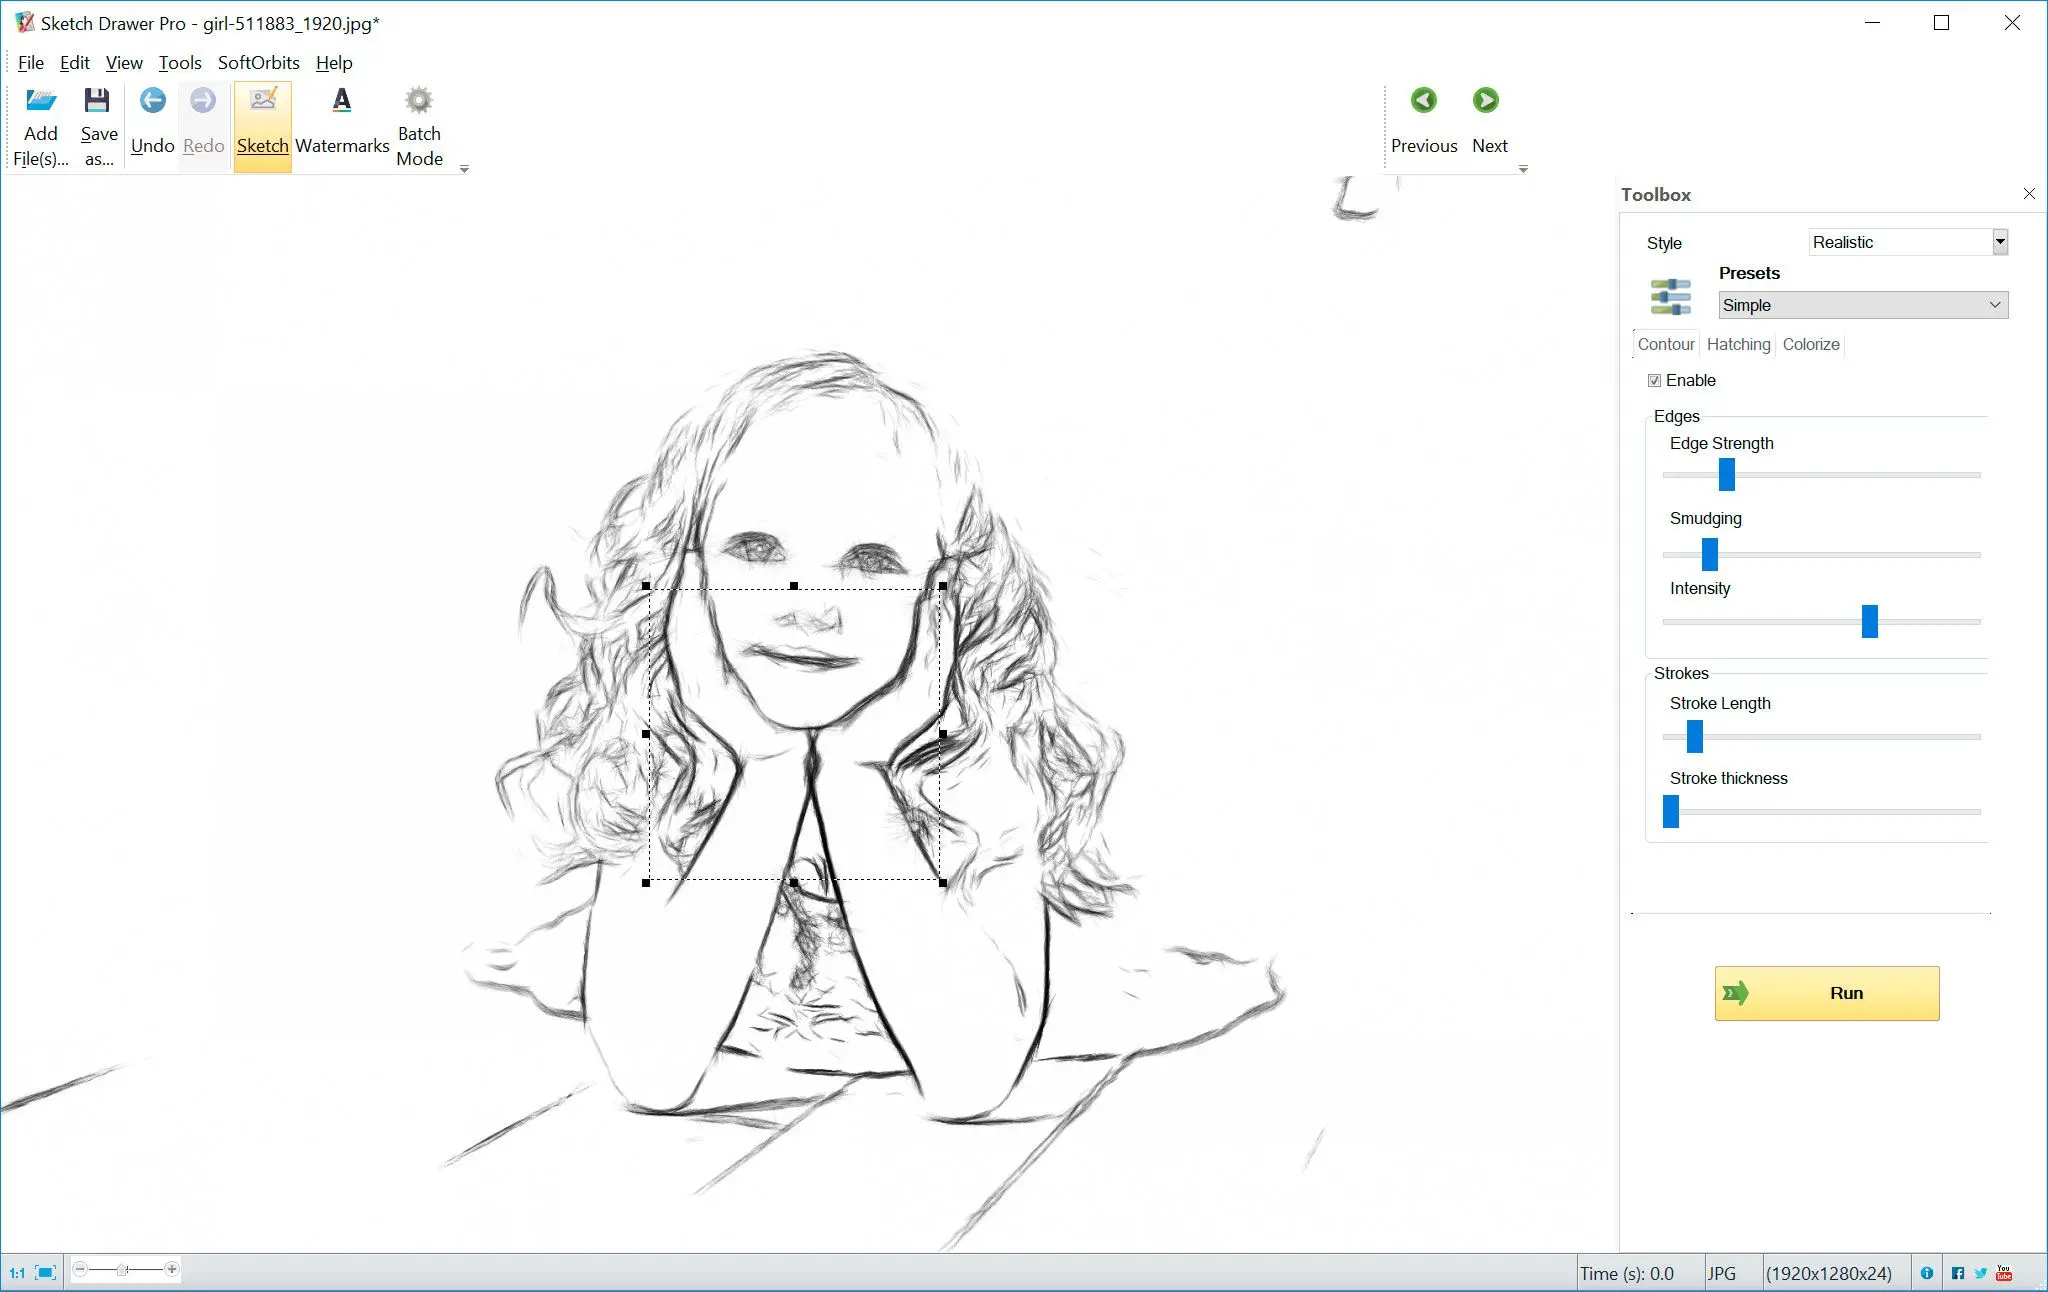This screenshot has width=2048, height=1292.
Task: Toggle the Enable contour checkbox
Action: [1654, 380]
